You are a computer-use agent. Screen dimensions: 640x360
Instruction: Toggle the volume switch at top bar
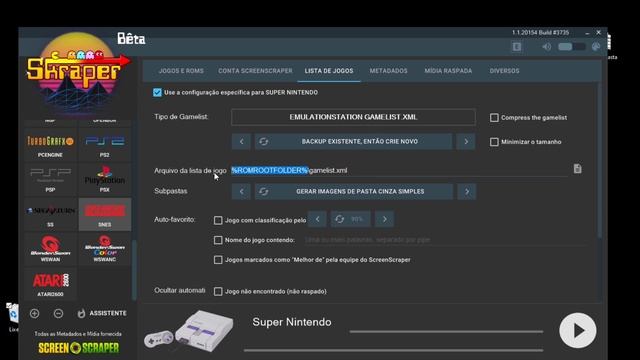point(571,47)
